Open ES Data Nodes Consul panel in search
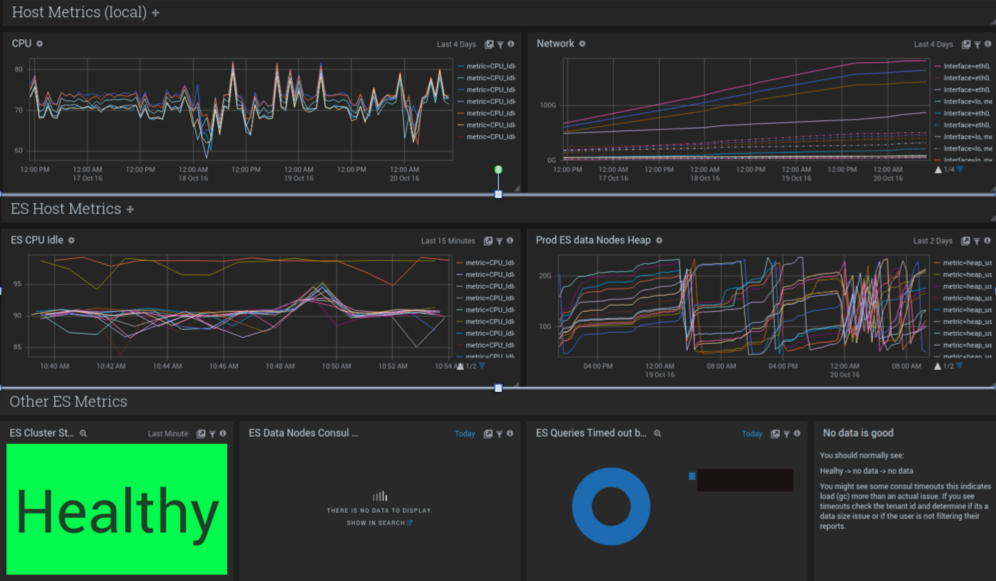996x581 pixels. tap(488, 434)
